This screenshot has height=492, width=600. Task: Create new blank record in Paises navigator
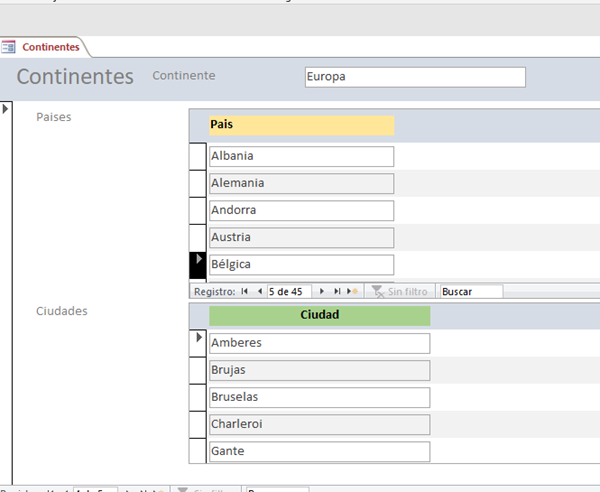352,292
